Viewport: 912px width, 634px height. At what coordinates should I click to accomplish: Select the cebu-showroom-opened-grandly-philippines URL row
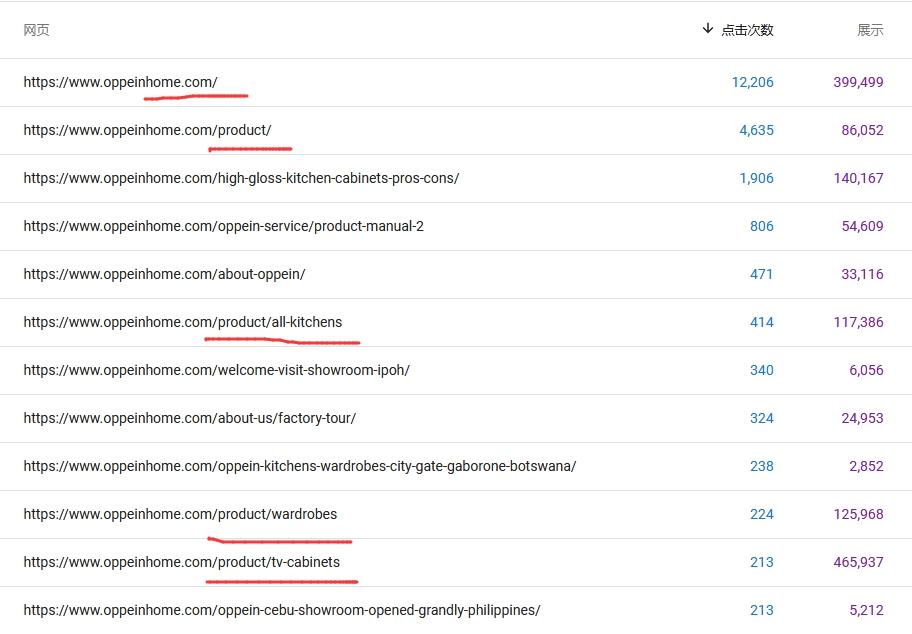281,610
